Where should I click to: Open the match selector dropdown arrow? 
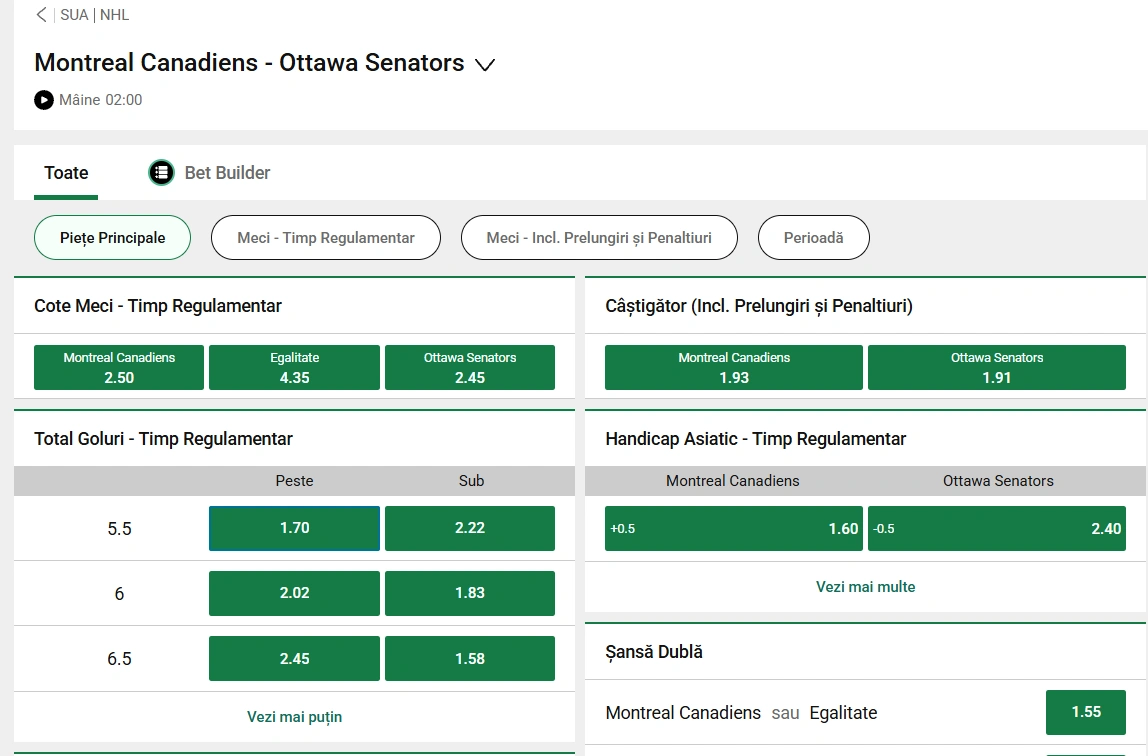(x=486, y=64)
